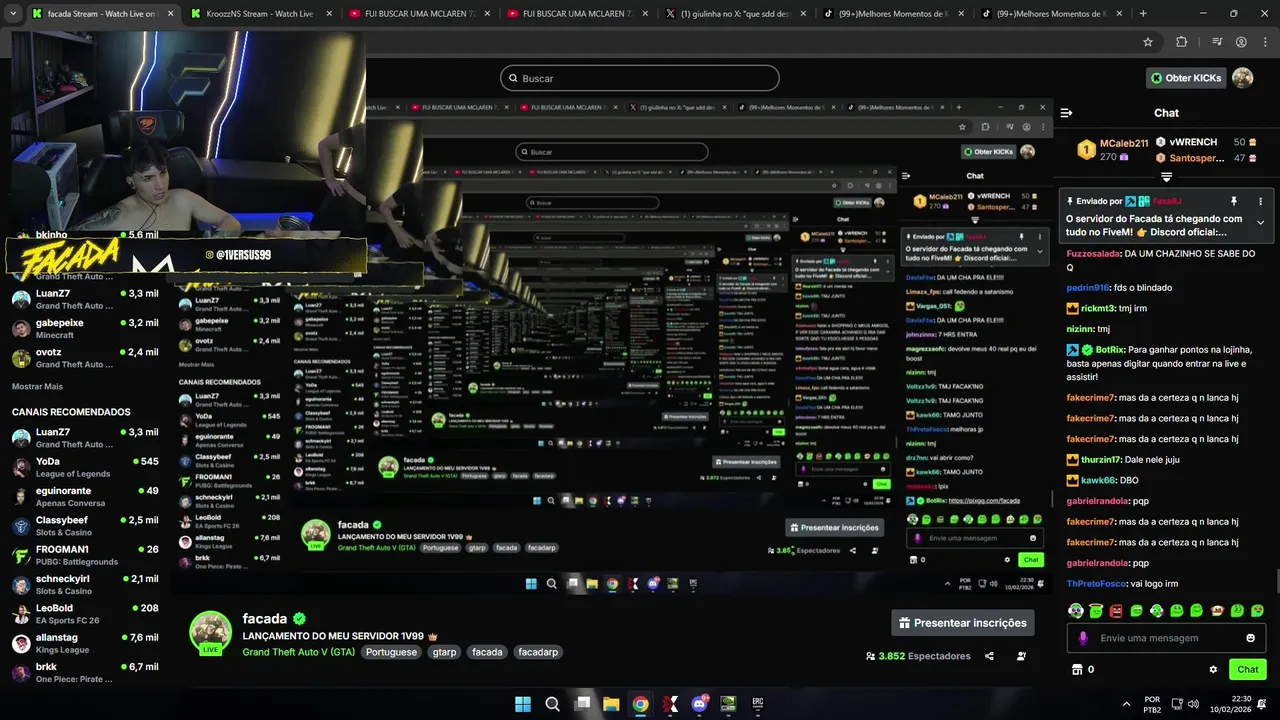
Task: Open Windows Start menu
Action: tap(522, 704)
